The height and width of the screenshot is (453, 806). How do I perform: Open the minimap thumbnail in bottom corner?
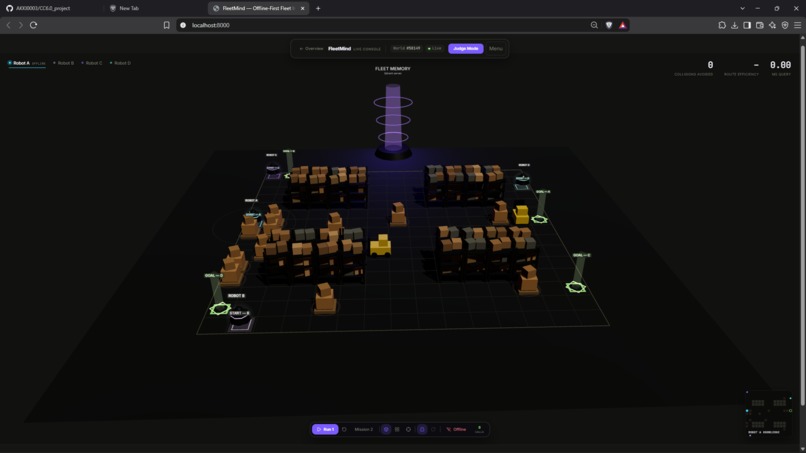[x=768, y=413]
